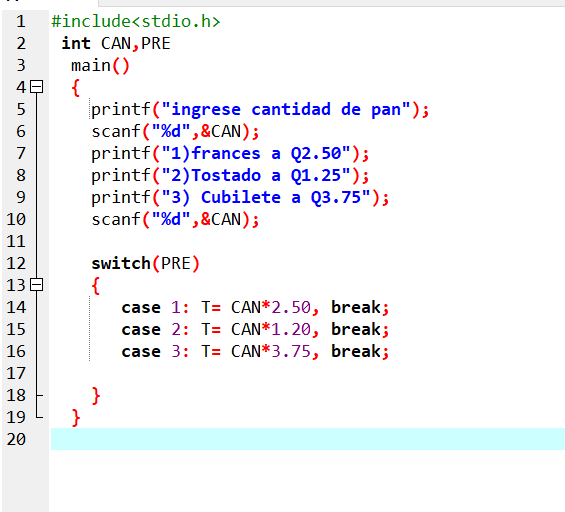
Task: Click line number 20 in the gutter
Action: 16,439
